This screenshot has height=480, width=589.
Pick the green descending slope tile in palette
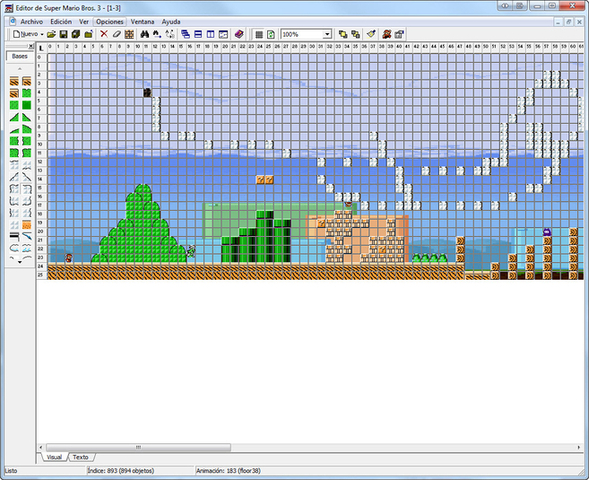click(26, 118)
